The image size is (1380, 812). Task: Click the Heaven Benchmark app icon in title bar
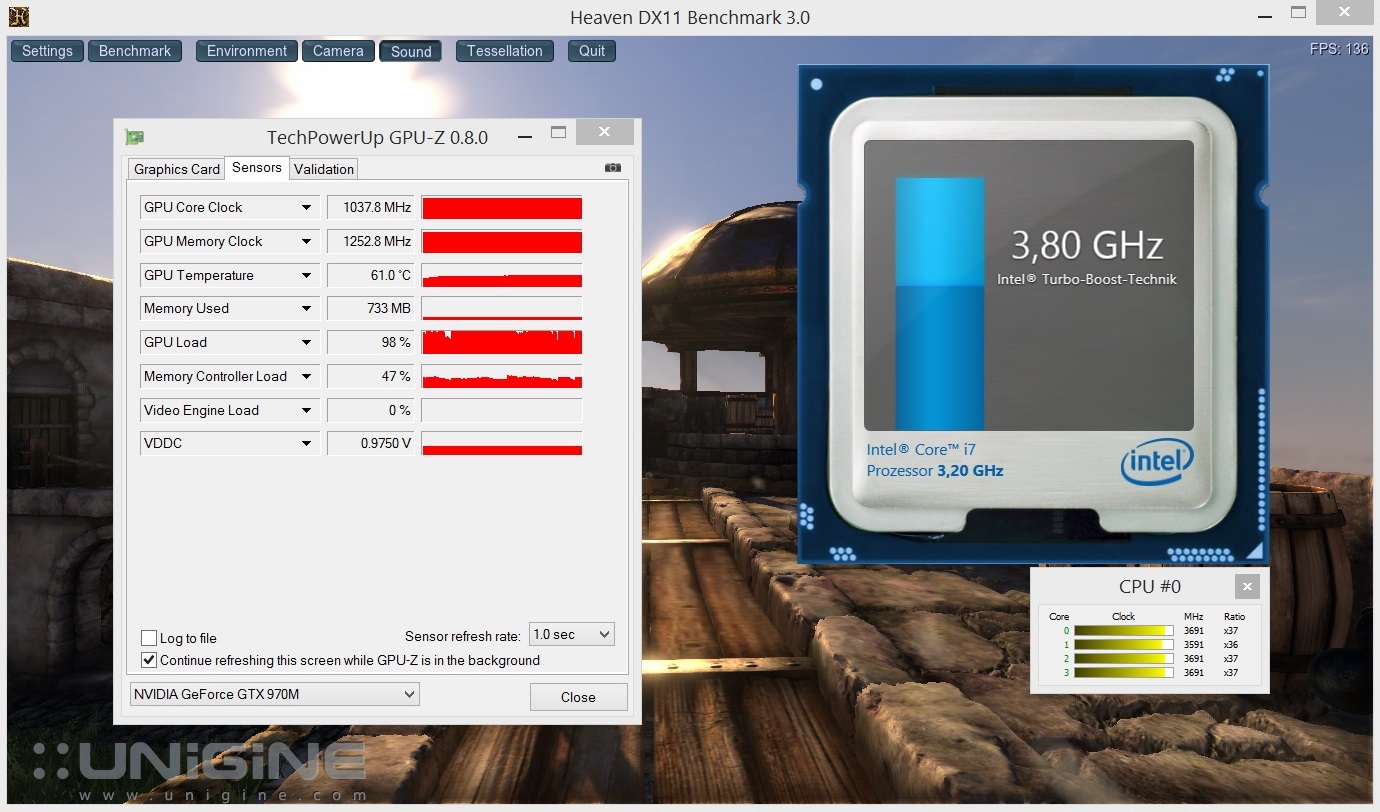pyautogui.click(x=19, y=17)
